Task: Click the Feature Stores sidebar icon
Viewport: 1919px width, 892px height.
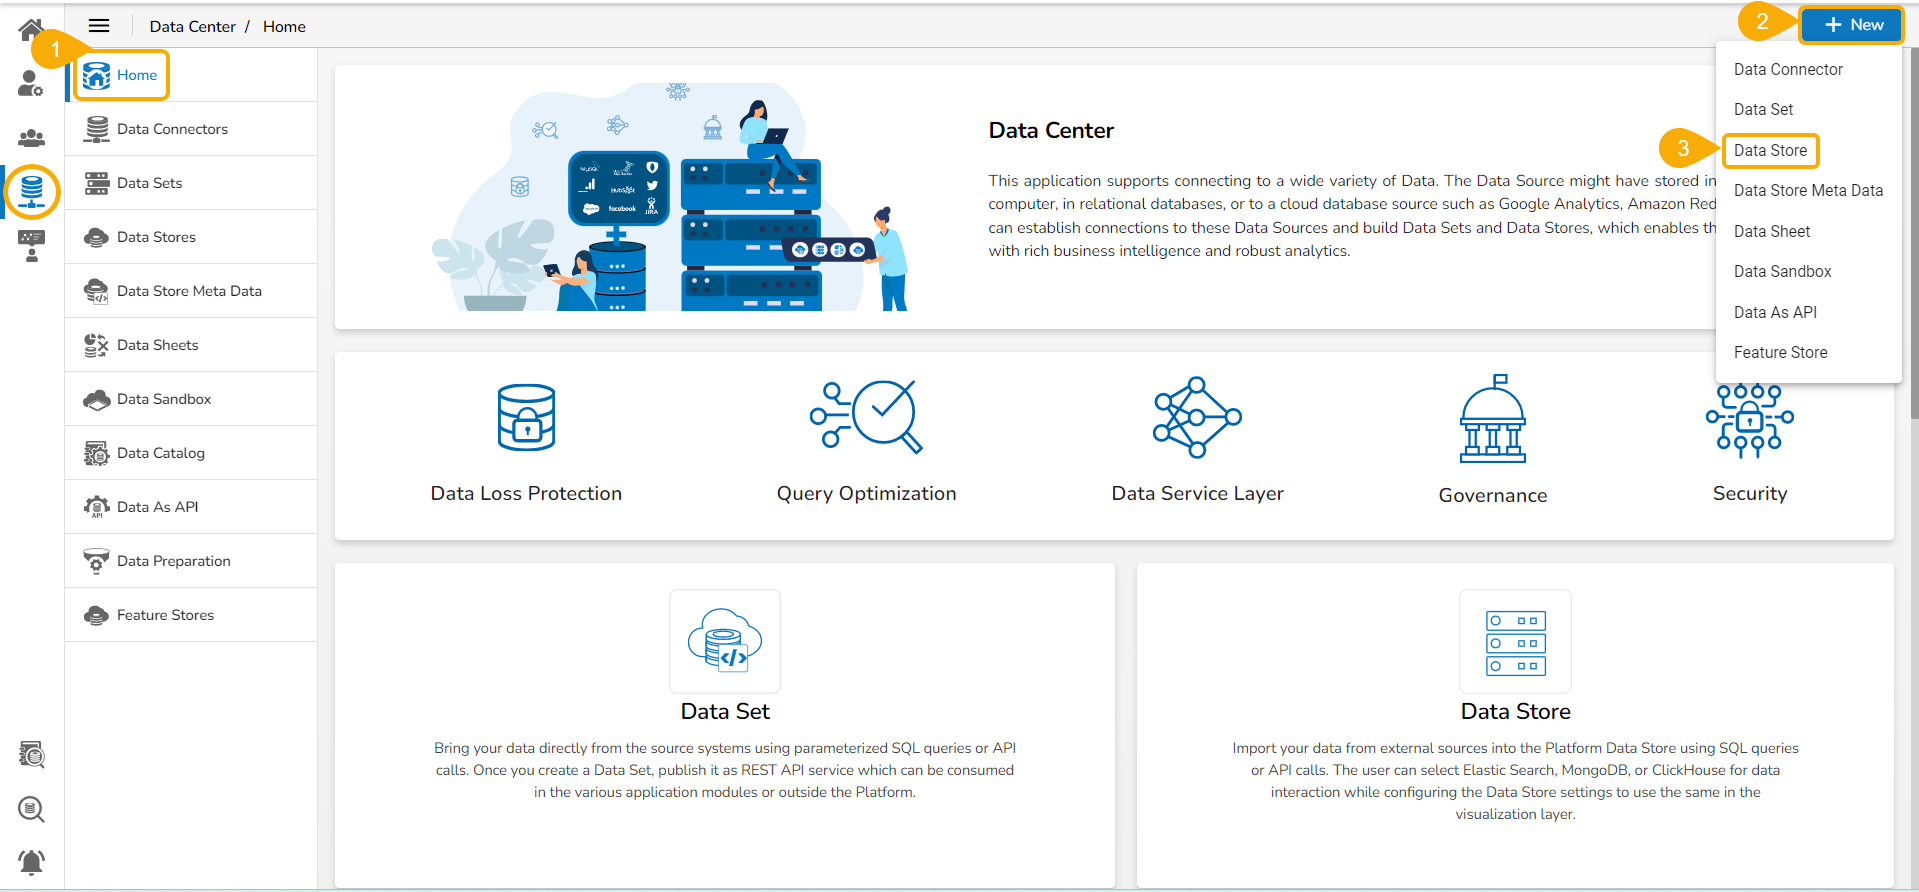Action: (x=96, y=615)
